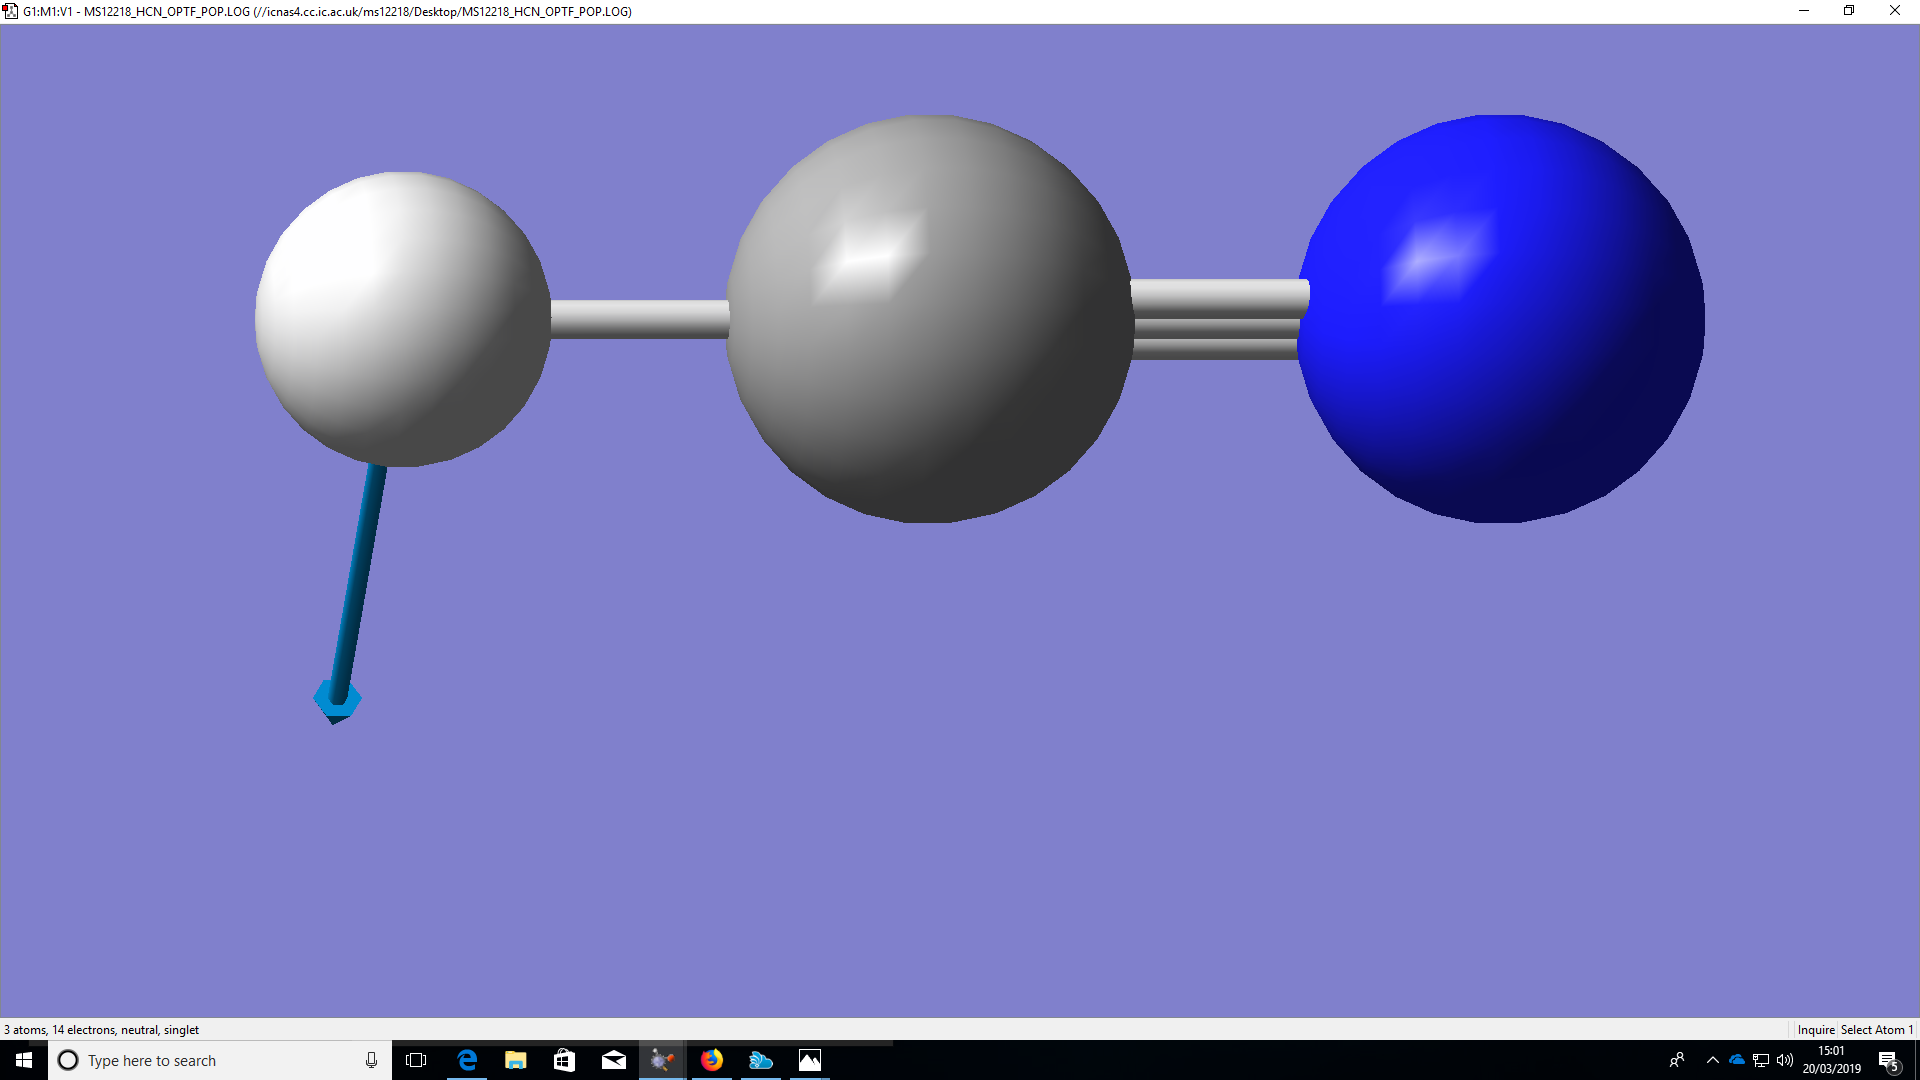Screen dimensions: 1920x1080
Task: Click the Cortana microphone icon
Action: click(371, 1060)
